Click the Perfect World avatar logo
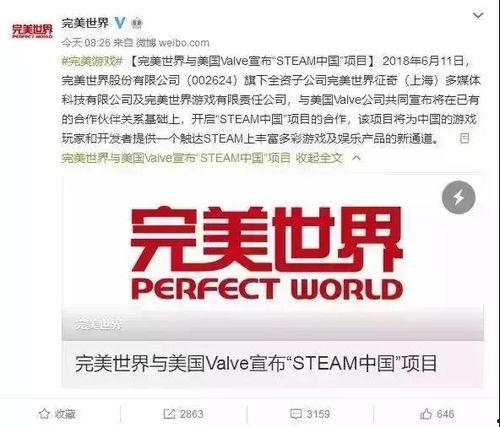Screen dimensions: 500x427 coord(32,31)
